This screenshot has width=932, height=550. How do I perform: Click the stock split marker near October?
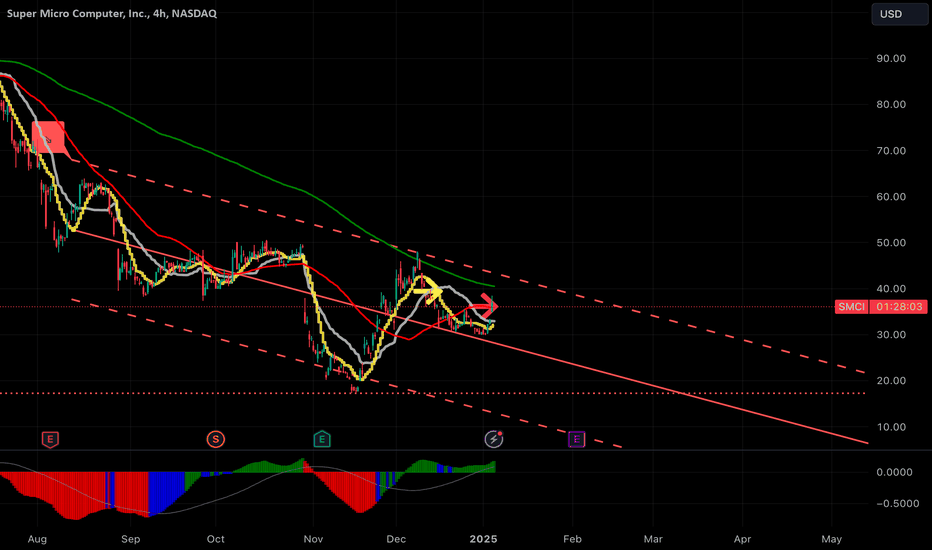click(x=215, y=439)
